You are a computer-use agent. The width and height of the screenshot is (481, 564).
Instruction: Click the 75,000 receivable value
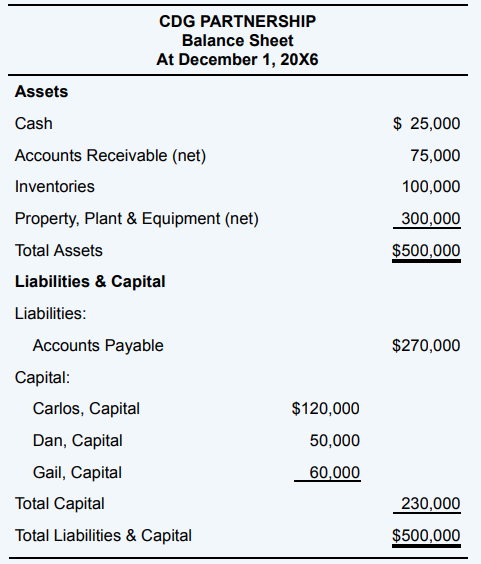pos(435,155)
